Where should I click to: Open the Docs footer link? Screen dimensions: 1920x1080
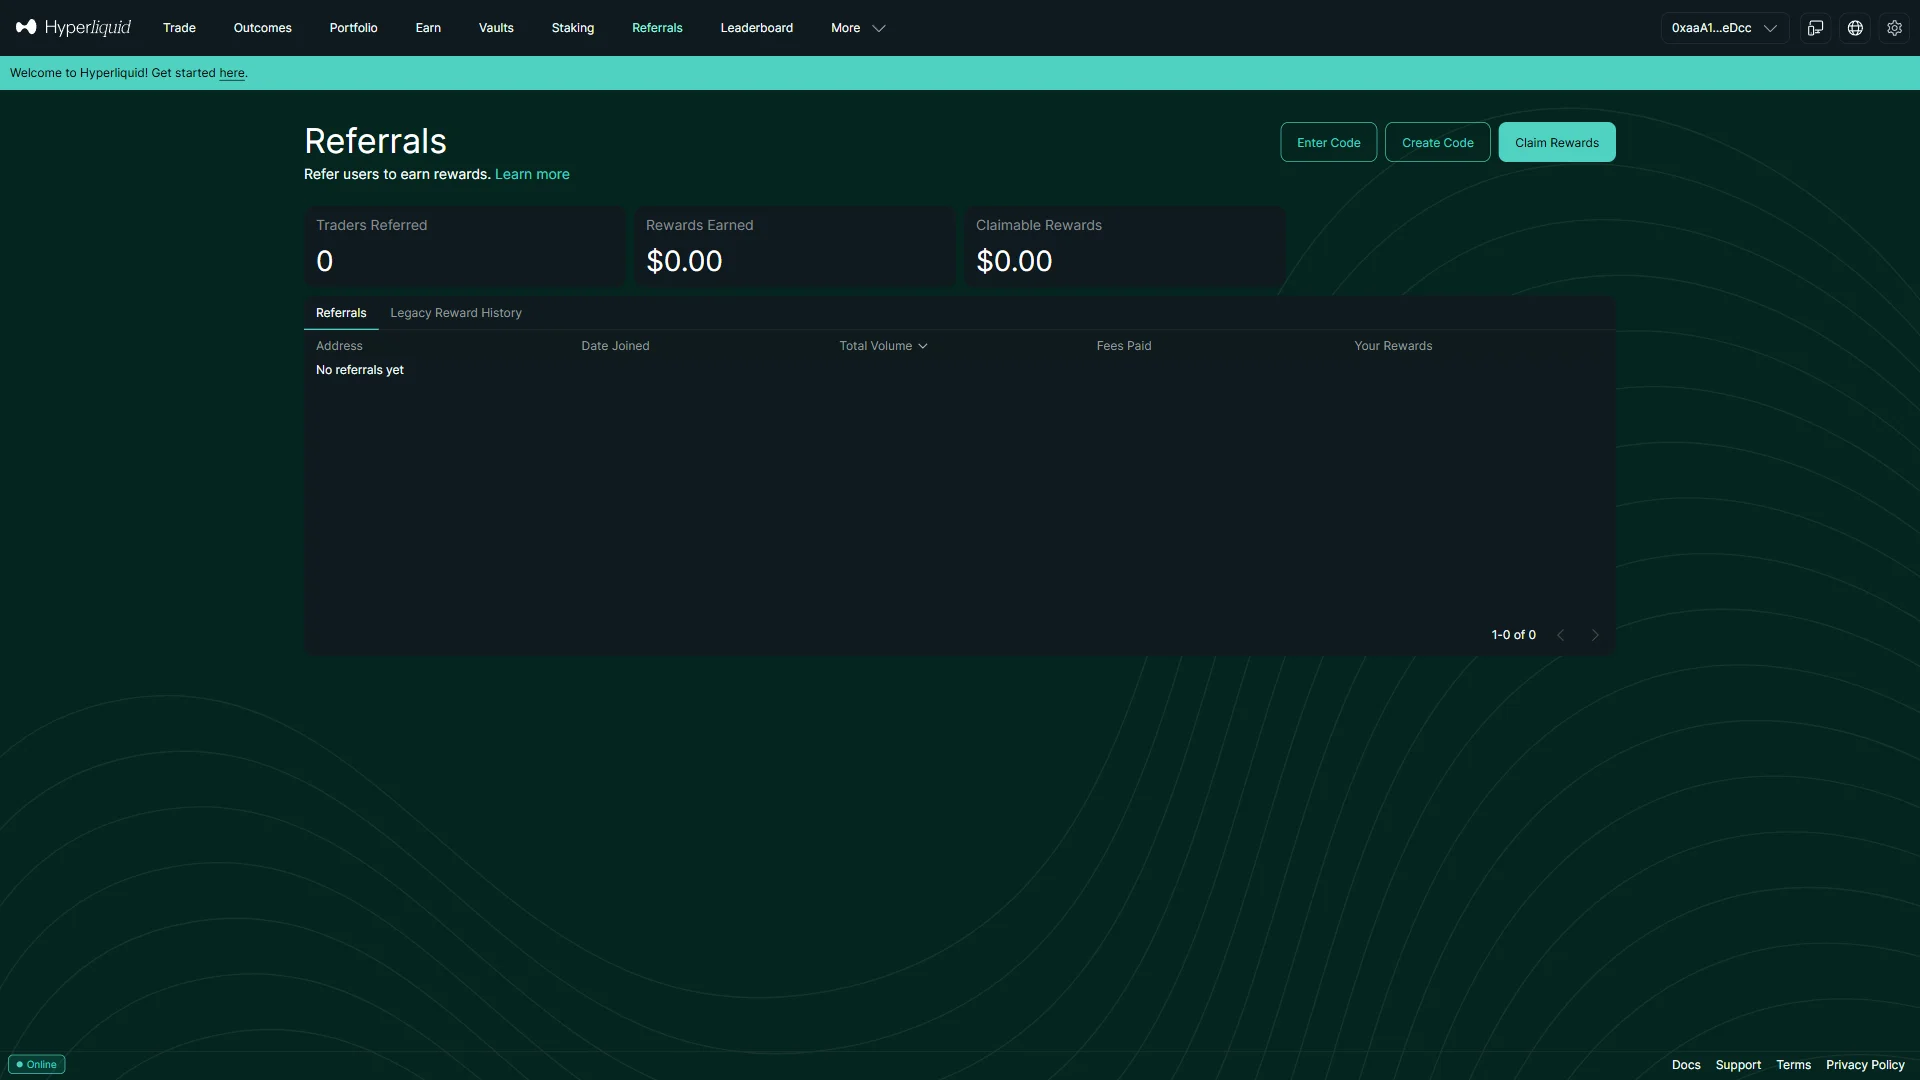click(x=1686, y=1065)
